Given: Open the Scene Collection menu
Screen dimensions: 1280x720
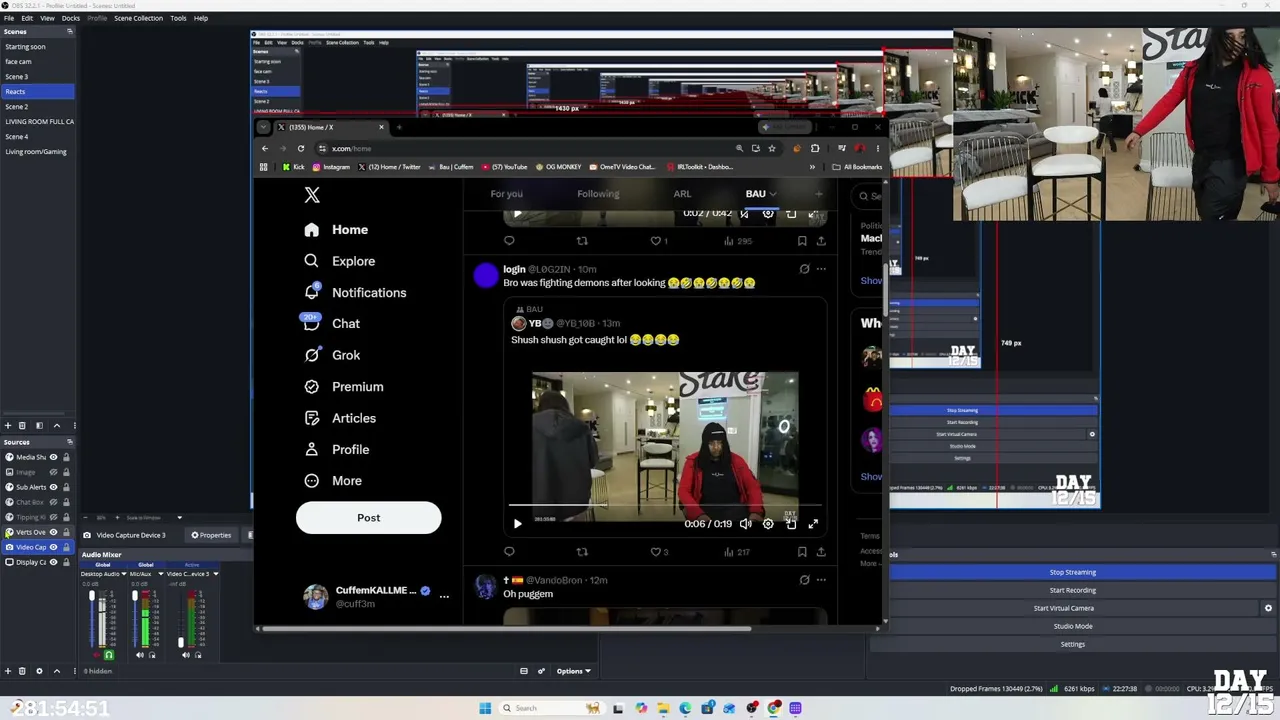Looking at the screenshot, I should point(138,18).
